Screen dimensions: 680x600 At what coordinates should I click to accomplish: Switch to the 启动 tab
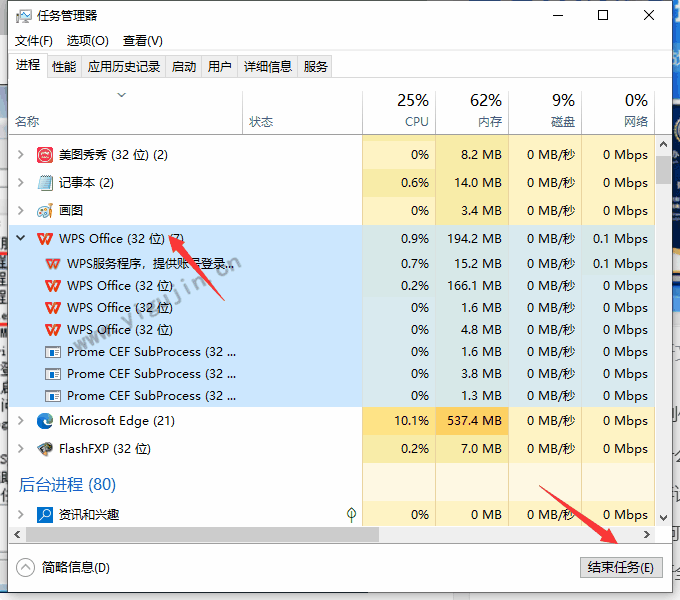tap(184, 67)
